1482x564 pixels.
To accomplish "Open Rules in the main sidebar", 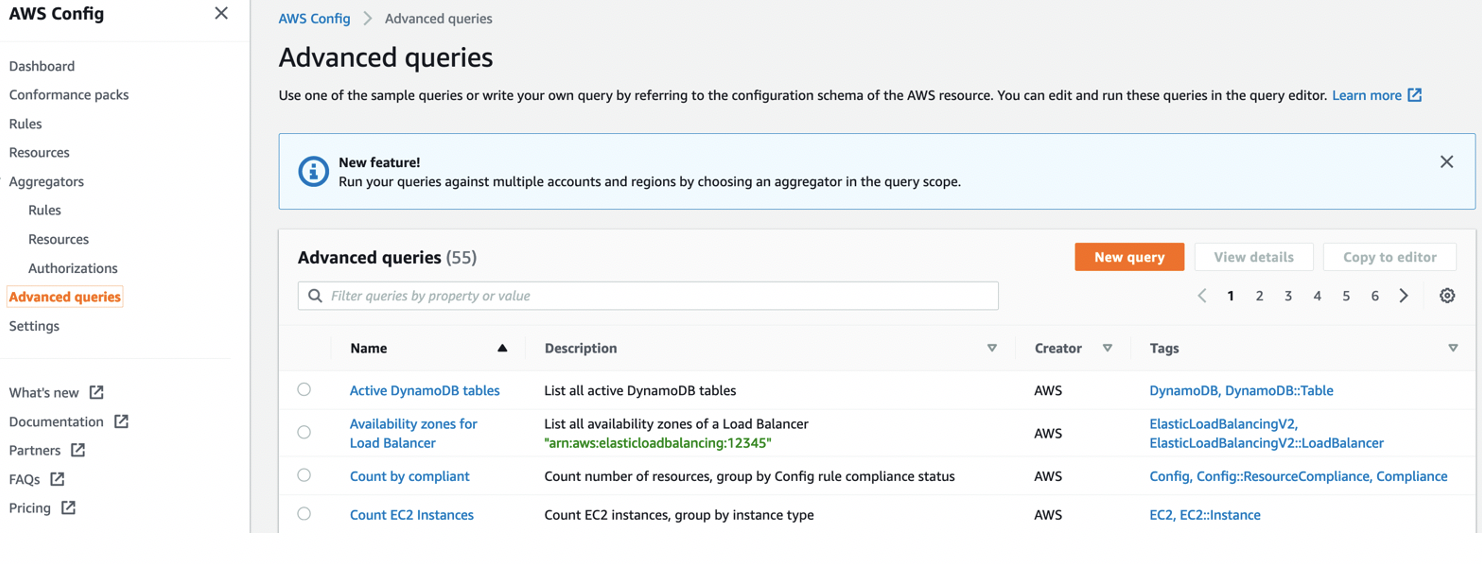I will [26, 124].
